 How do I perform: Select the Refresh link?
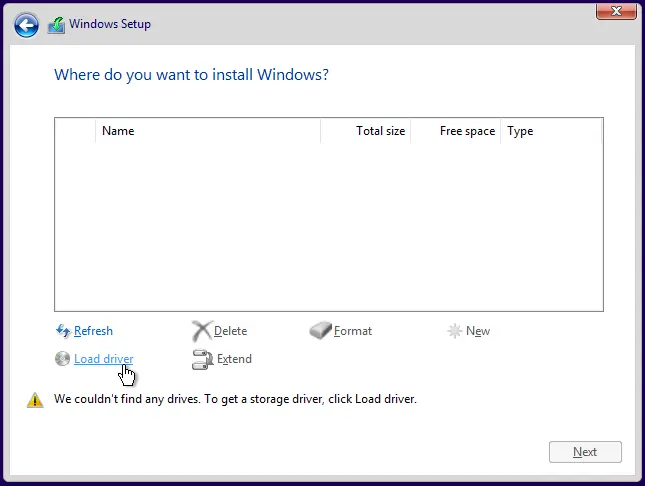pos(93,331)
